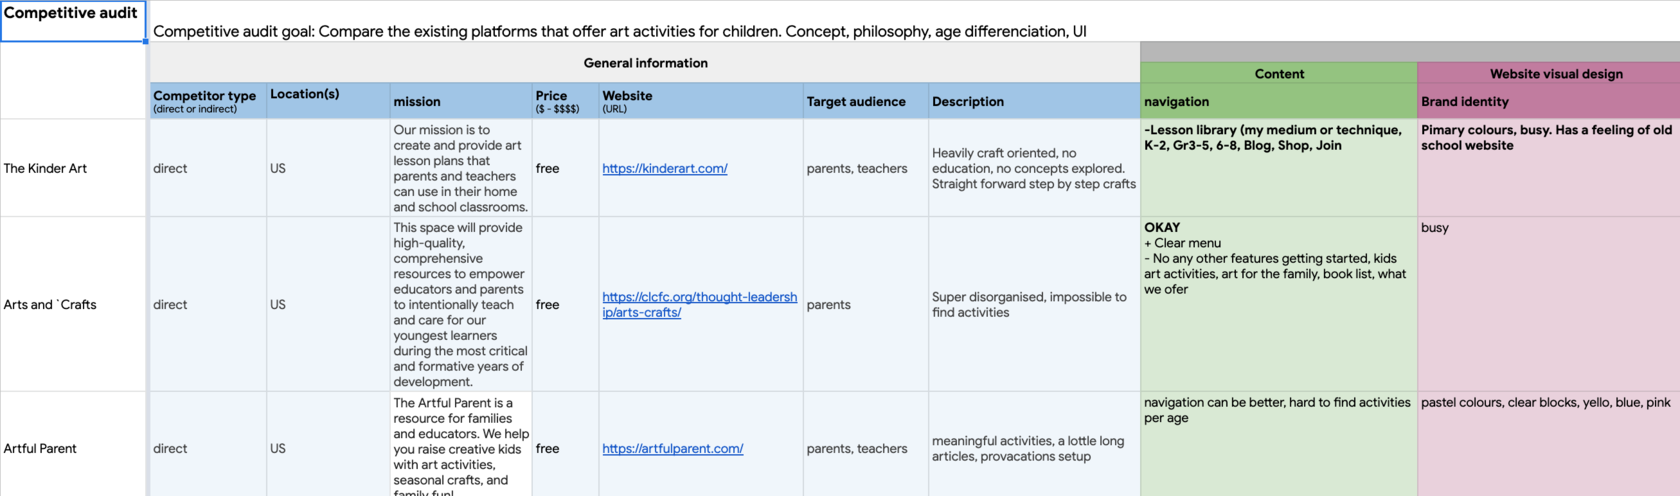The width and height of the screenshot is (1680, 496).
Task: Select the 'Brand identity' column header
Action: pos(1547,101)
